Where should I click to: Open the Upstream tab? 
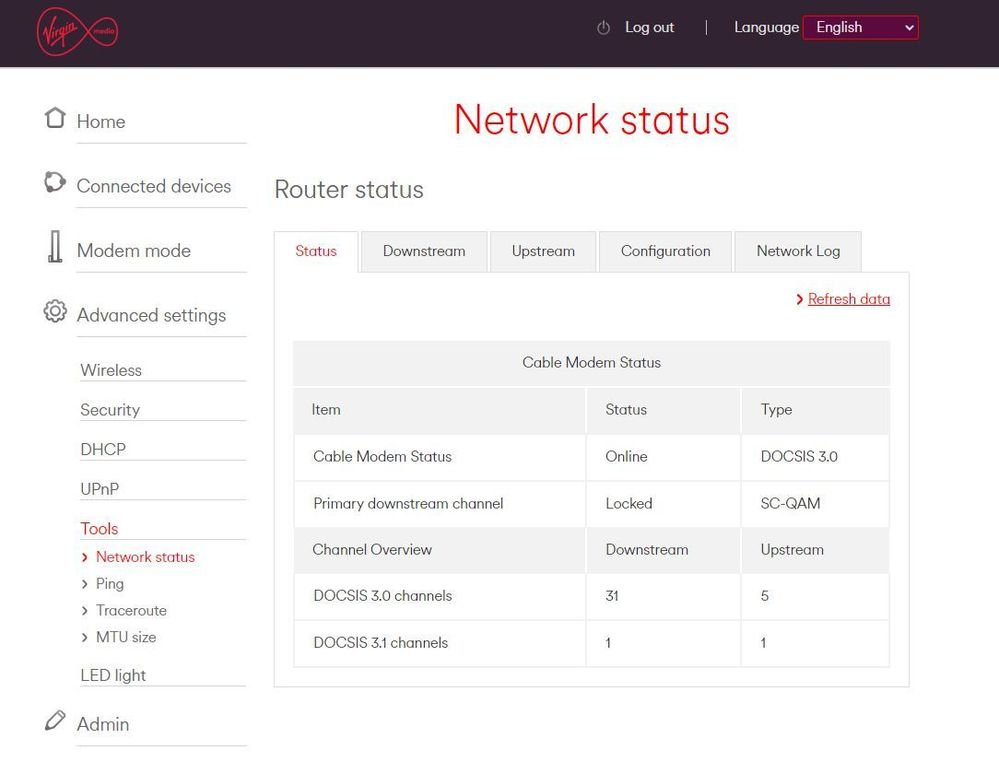[543, 251]
